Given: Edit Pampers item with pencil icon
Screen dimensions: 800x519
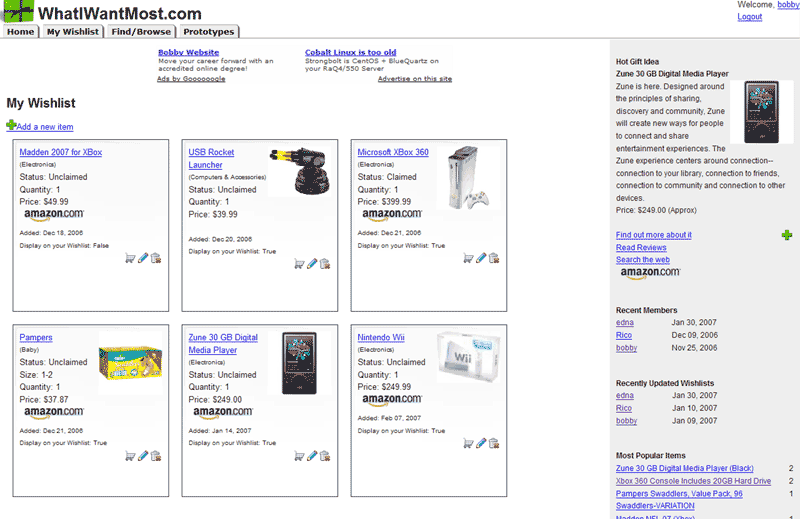Looking at the screenshot, I should (143, 456).
